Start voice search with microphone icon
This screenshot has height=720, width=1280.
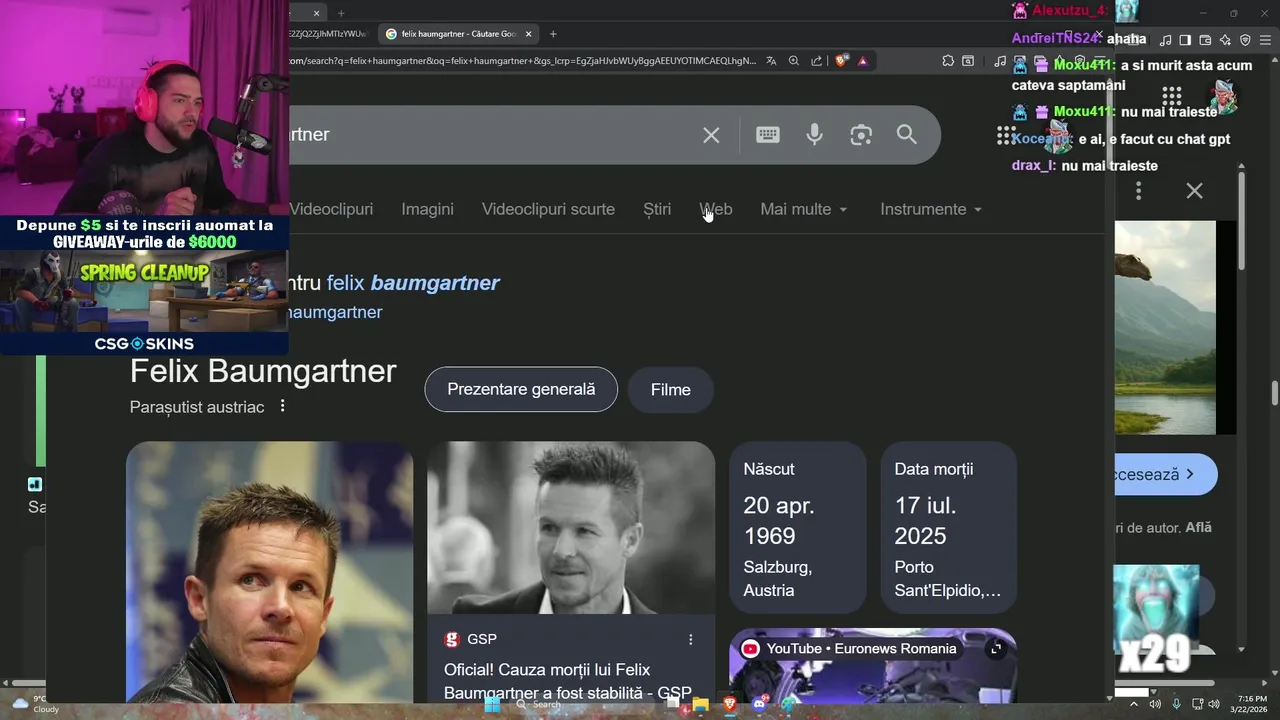815,135
